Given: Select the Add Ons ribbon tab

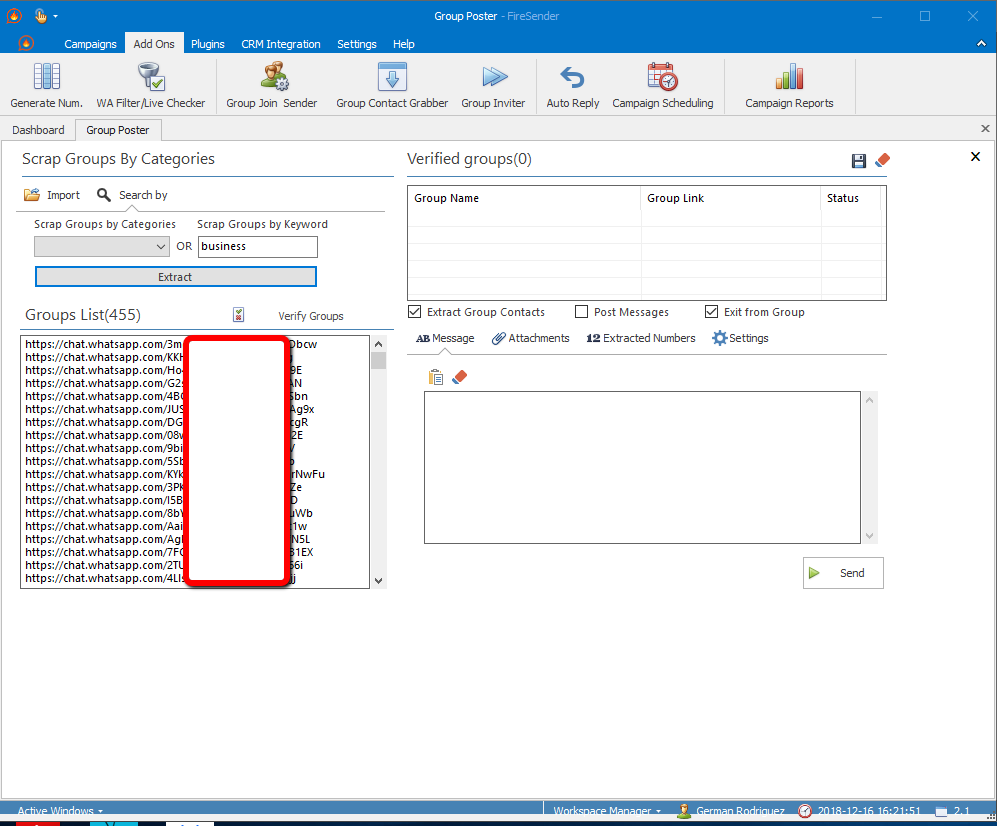Looking at the screenshot, I should 154,44.
